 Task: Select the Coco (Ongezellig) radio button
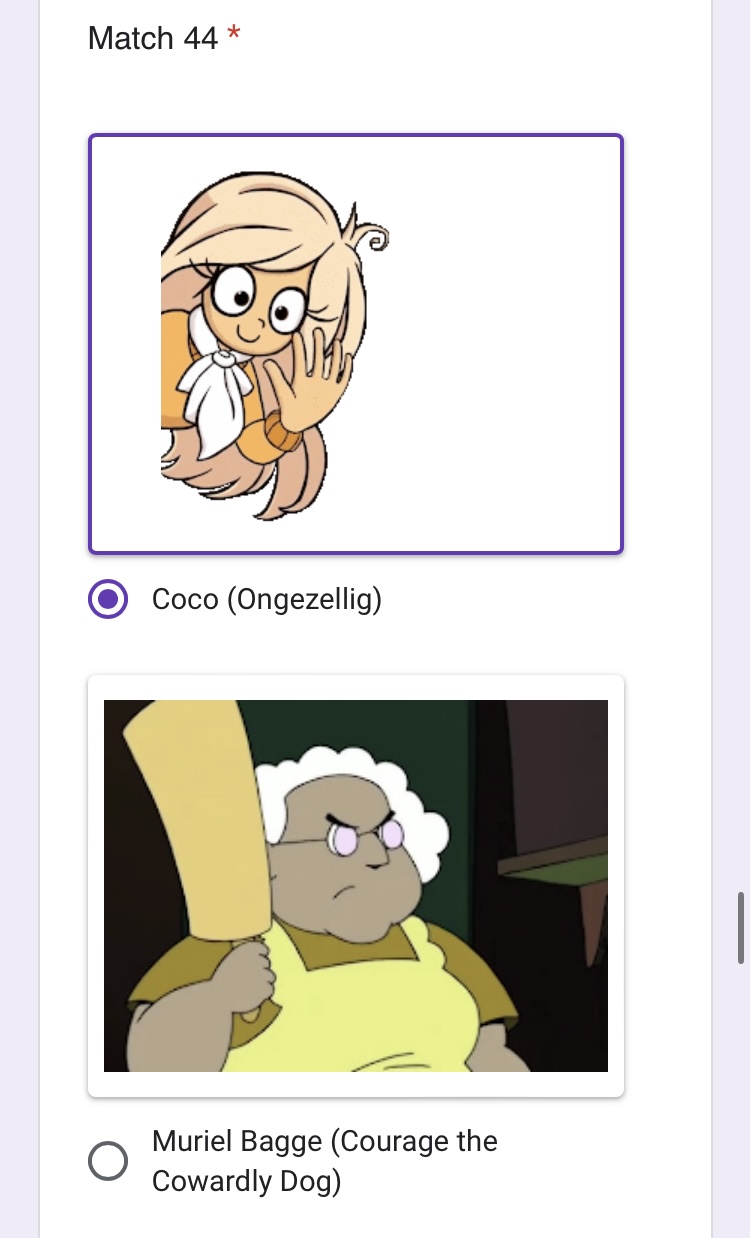click(108, 600)
